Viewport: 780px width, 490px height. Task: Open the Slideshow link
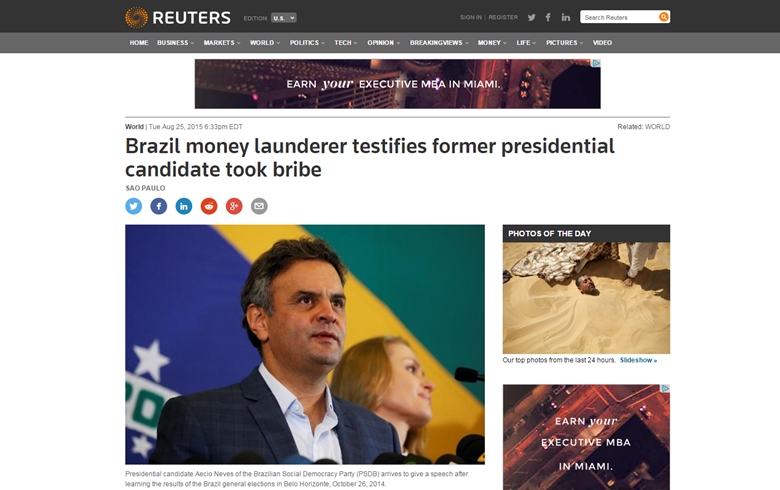pyautogui.click(x=638, y=360)
